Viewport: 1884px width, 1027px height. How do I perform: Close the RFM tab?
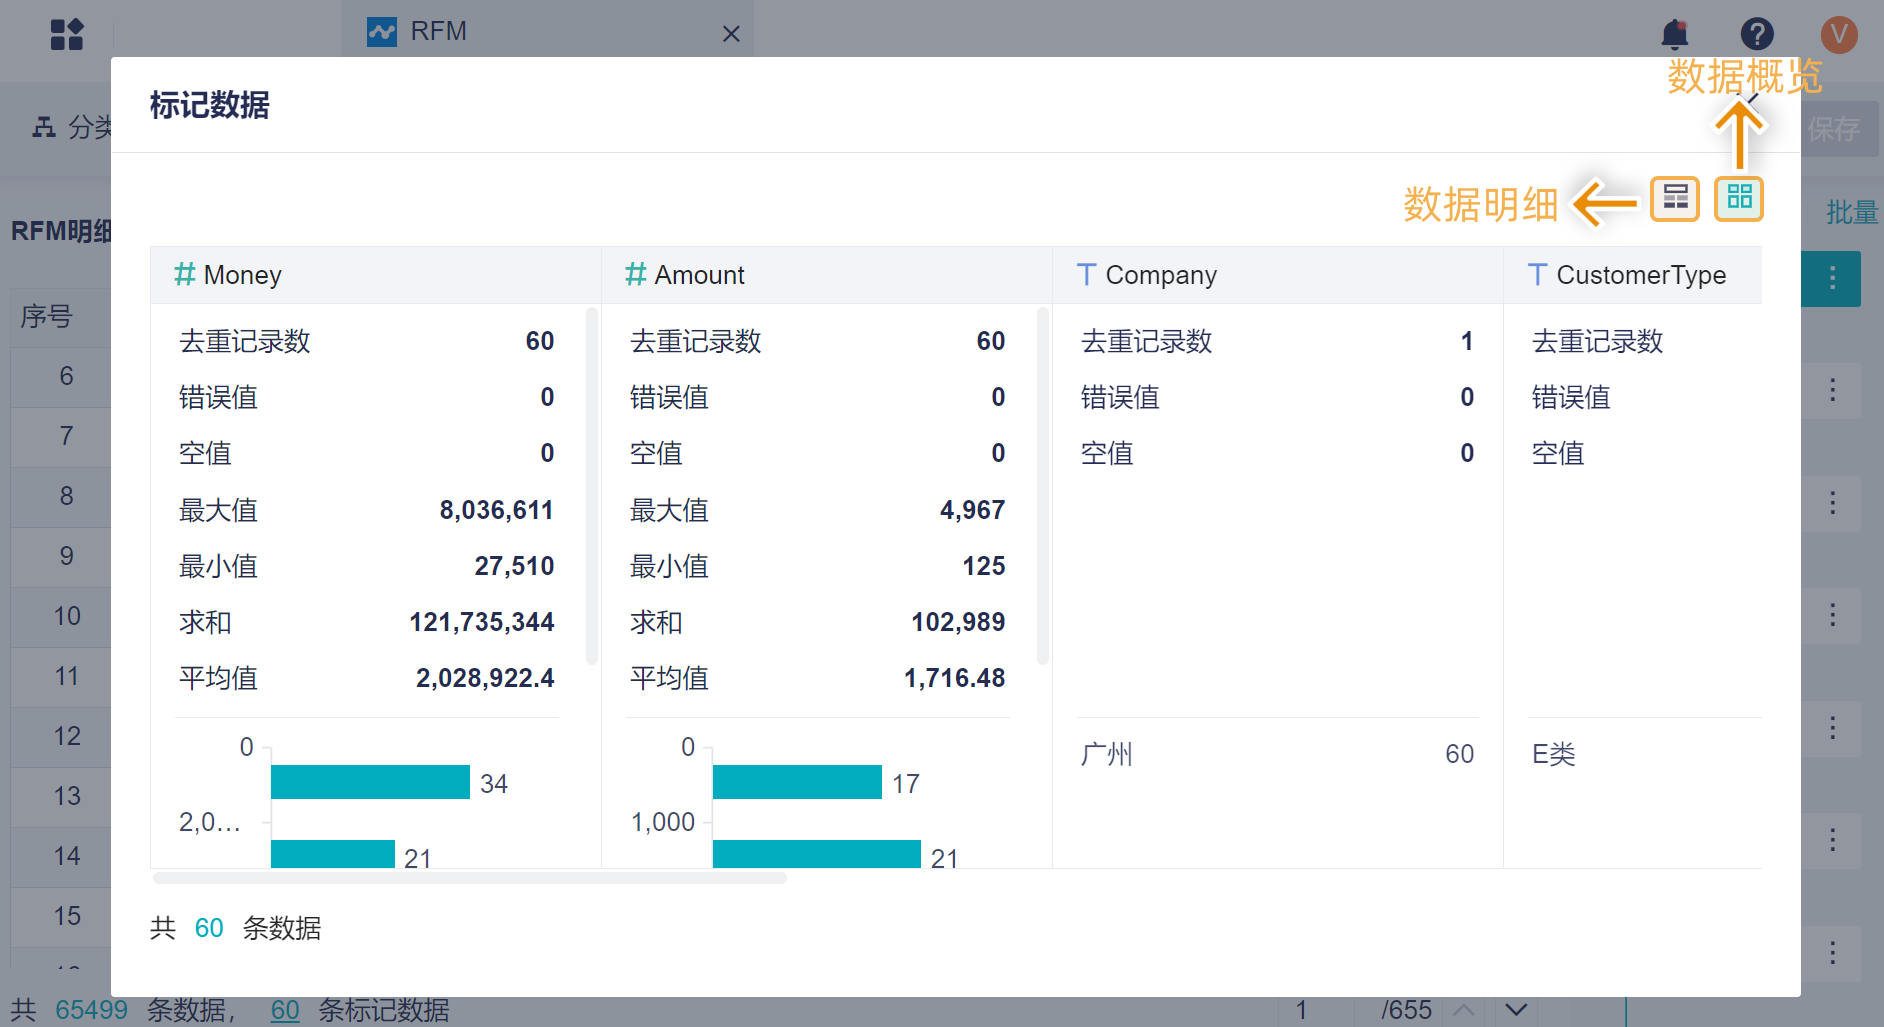coord(731,34)
